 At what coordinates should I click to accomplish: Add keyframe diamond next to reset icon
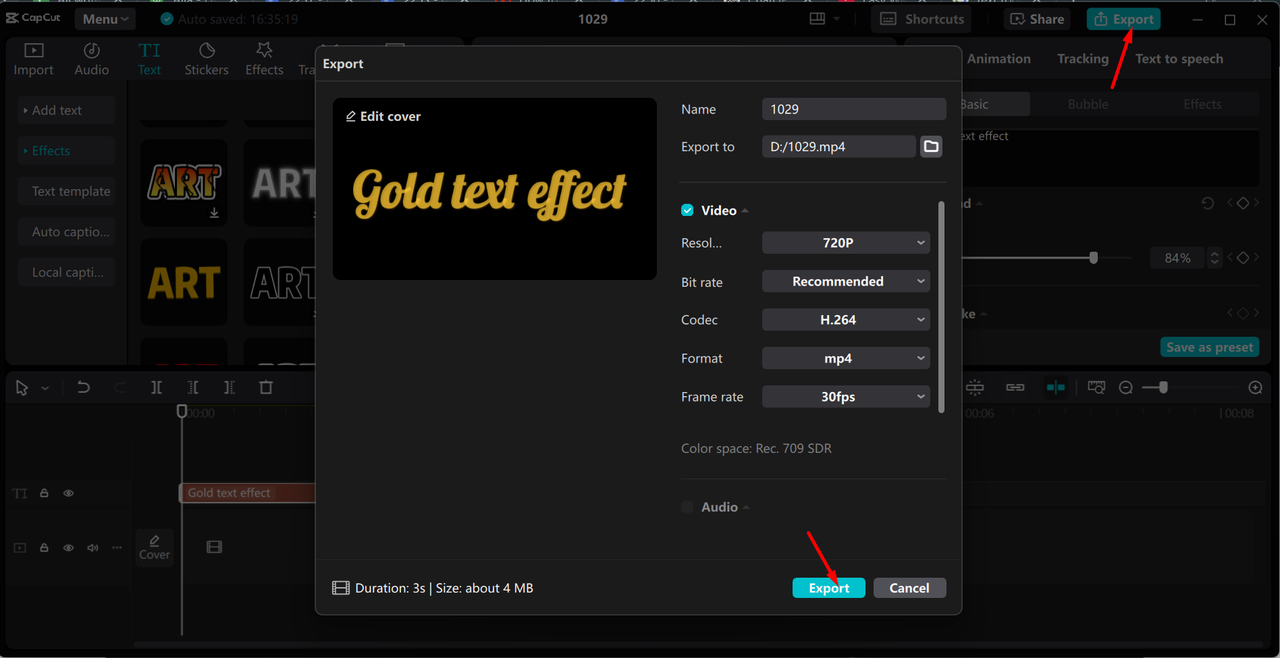tap(1242, 203)
